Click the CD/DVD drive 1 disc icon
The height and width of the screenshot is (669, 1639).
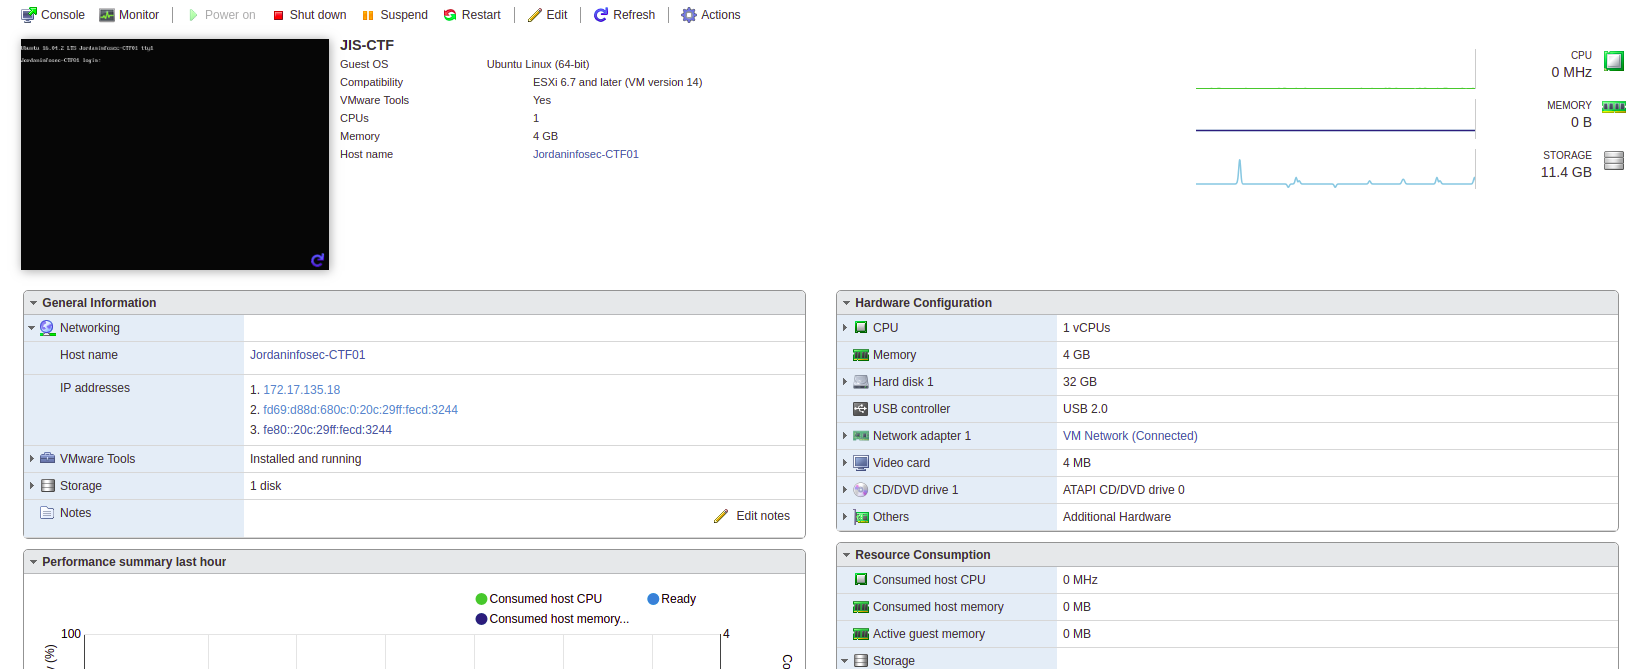pos(861,490)
